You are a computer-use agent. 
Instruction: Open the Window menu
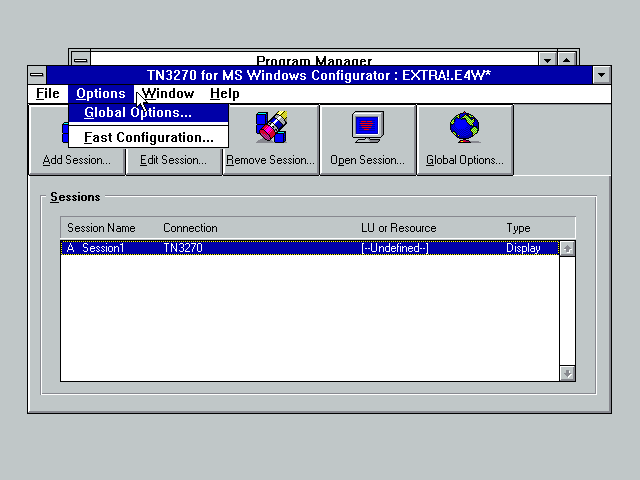coord(168,93)
